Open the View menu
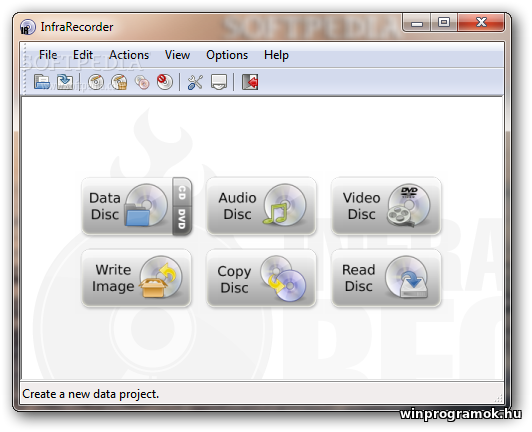The width and height of the screenshot is (532, 432). coord(177,55)
